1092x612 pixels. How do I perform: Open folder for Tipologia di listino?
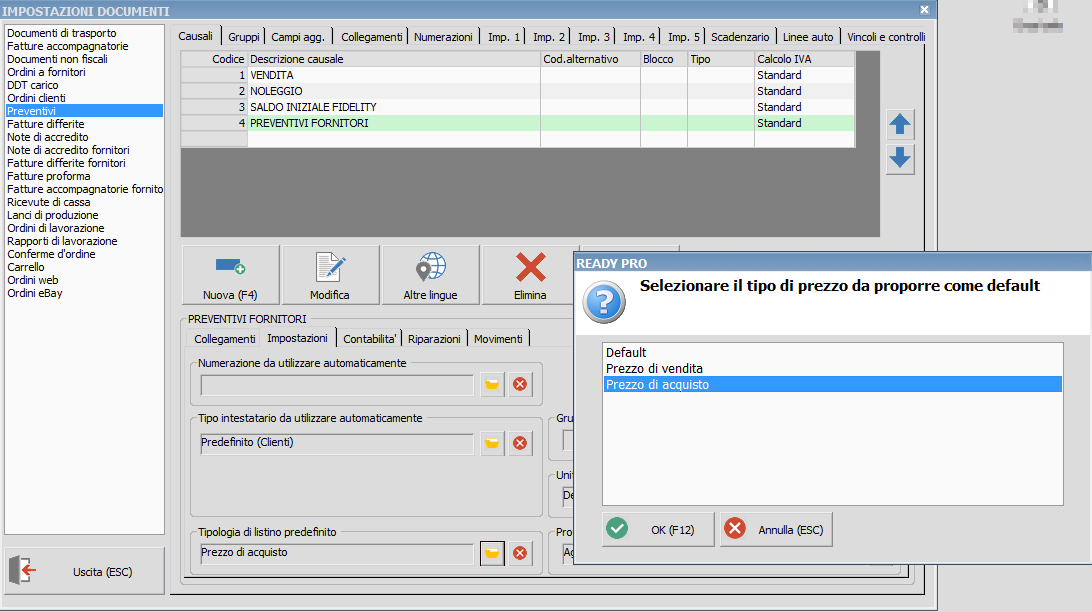tap(492, 554)
